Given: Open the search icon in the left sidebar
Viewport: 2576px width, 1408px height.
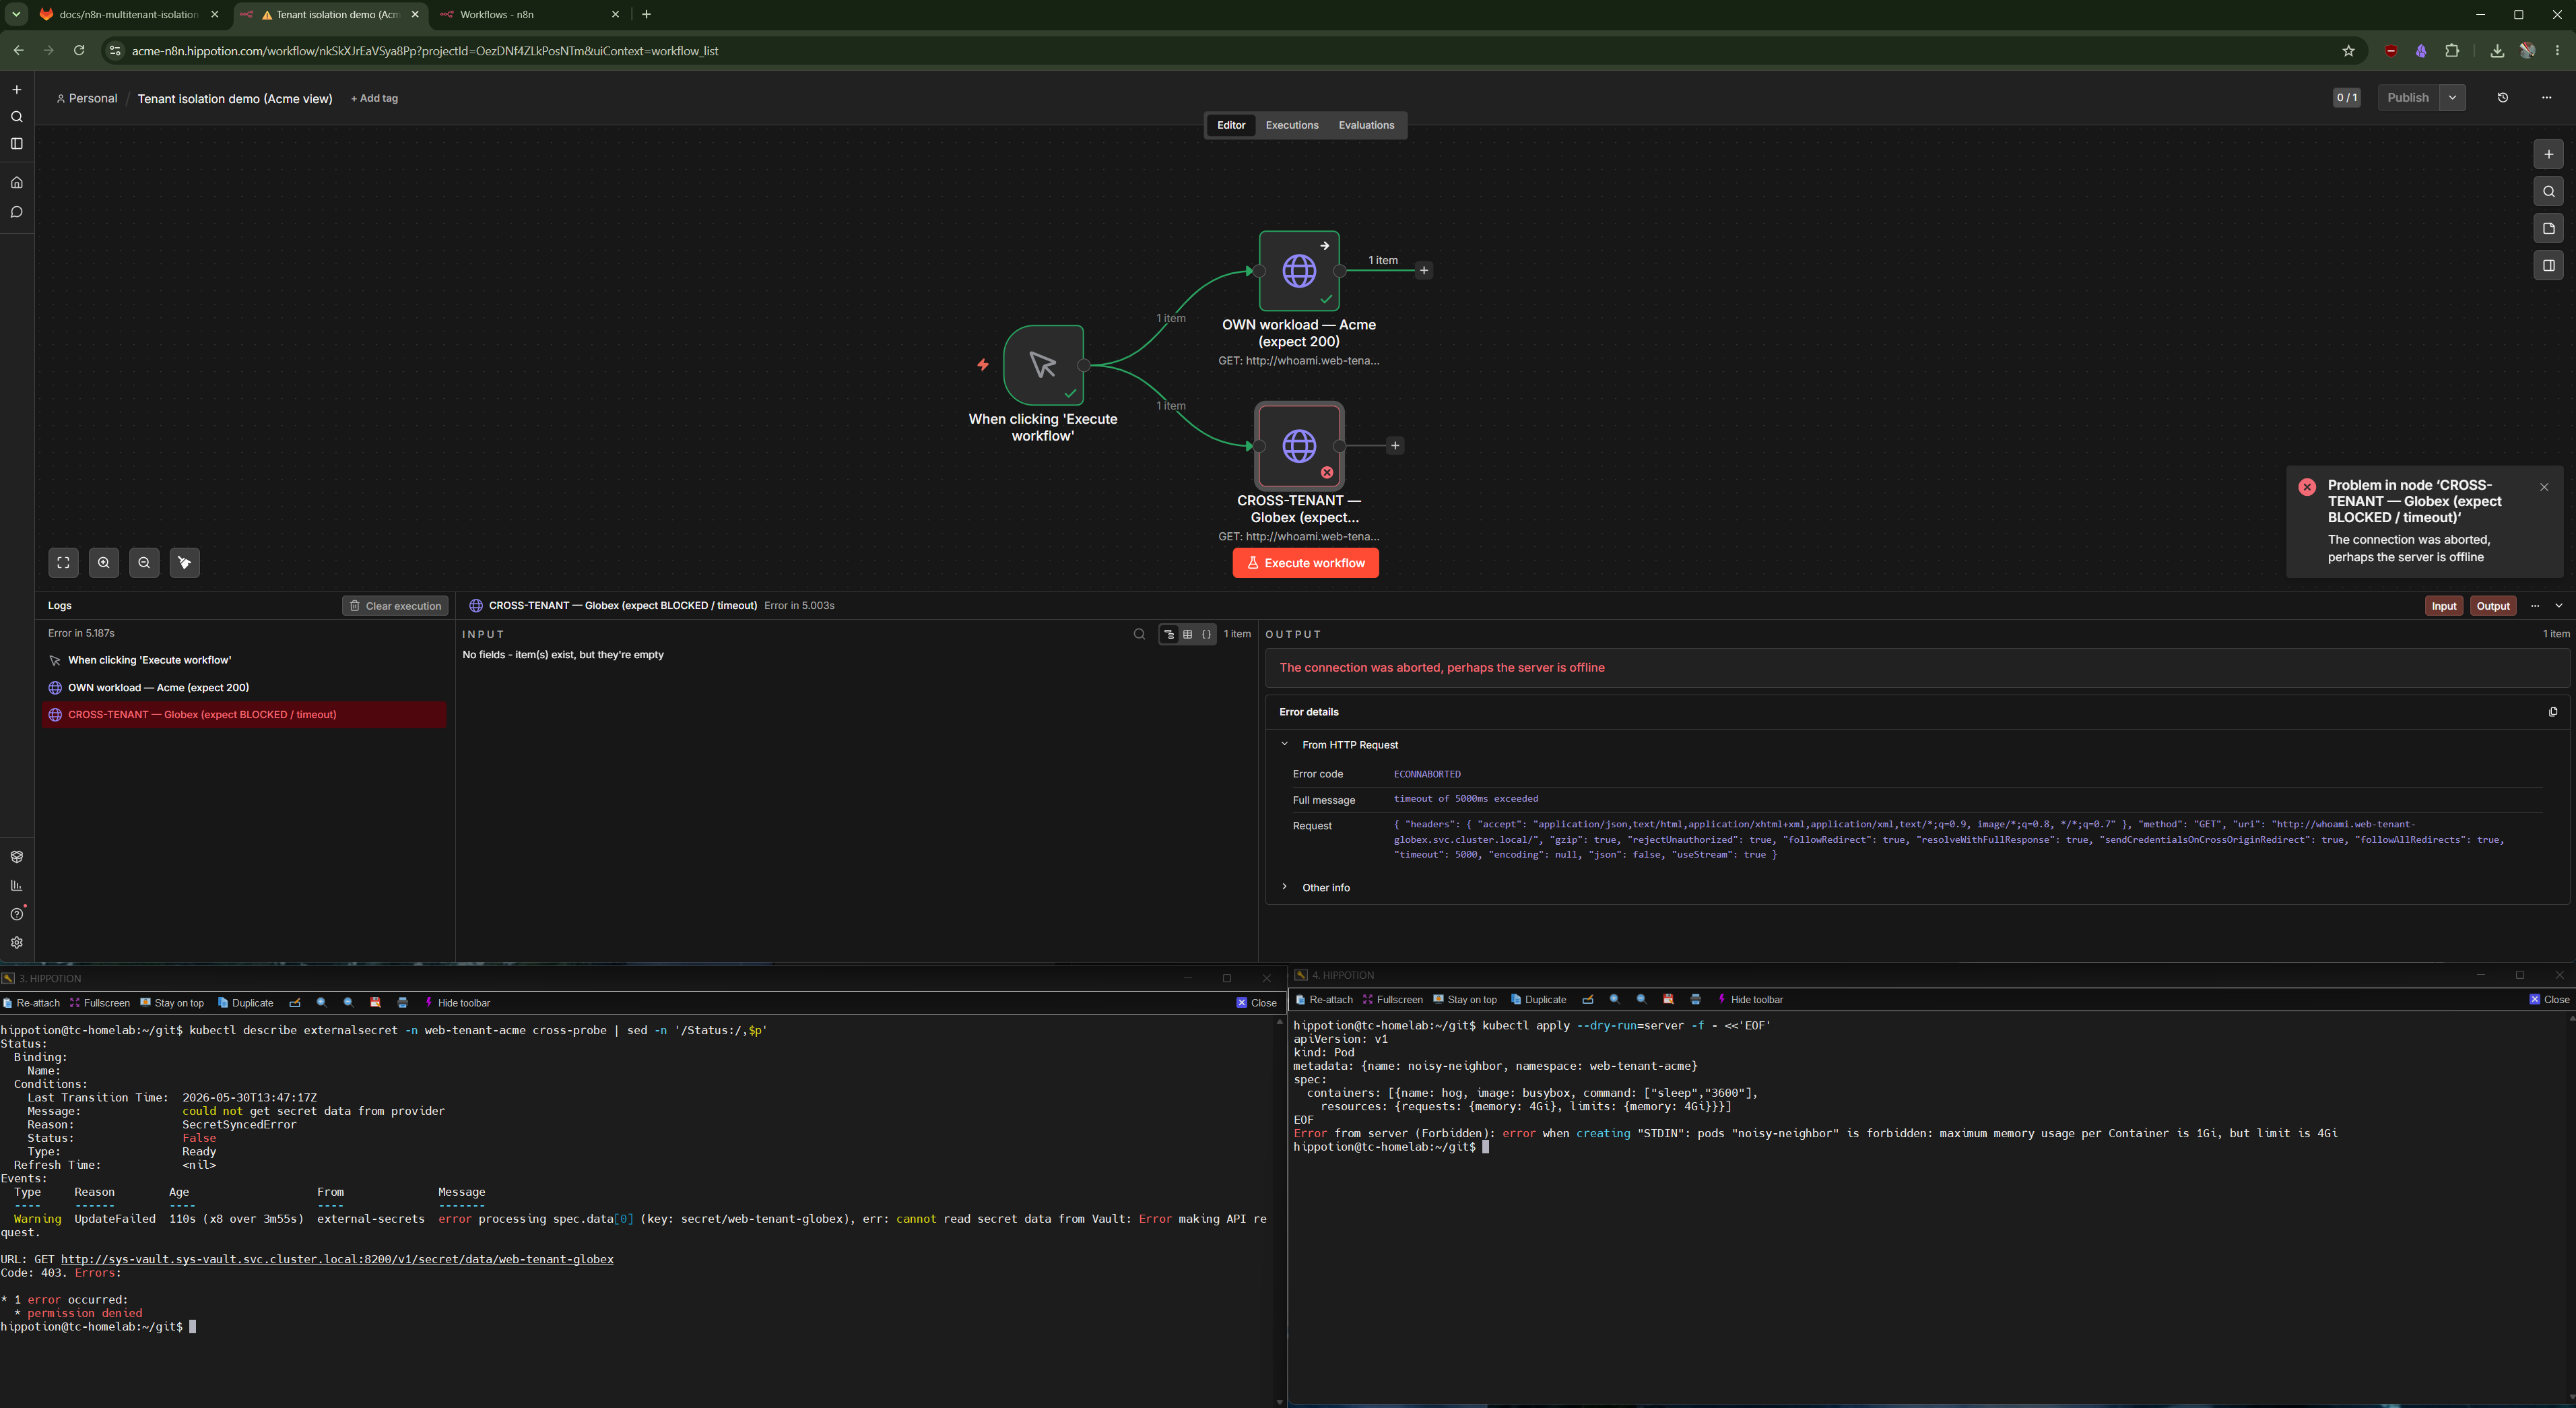Looking at the screenshot, I should (17, 117).
